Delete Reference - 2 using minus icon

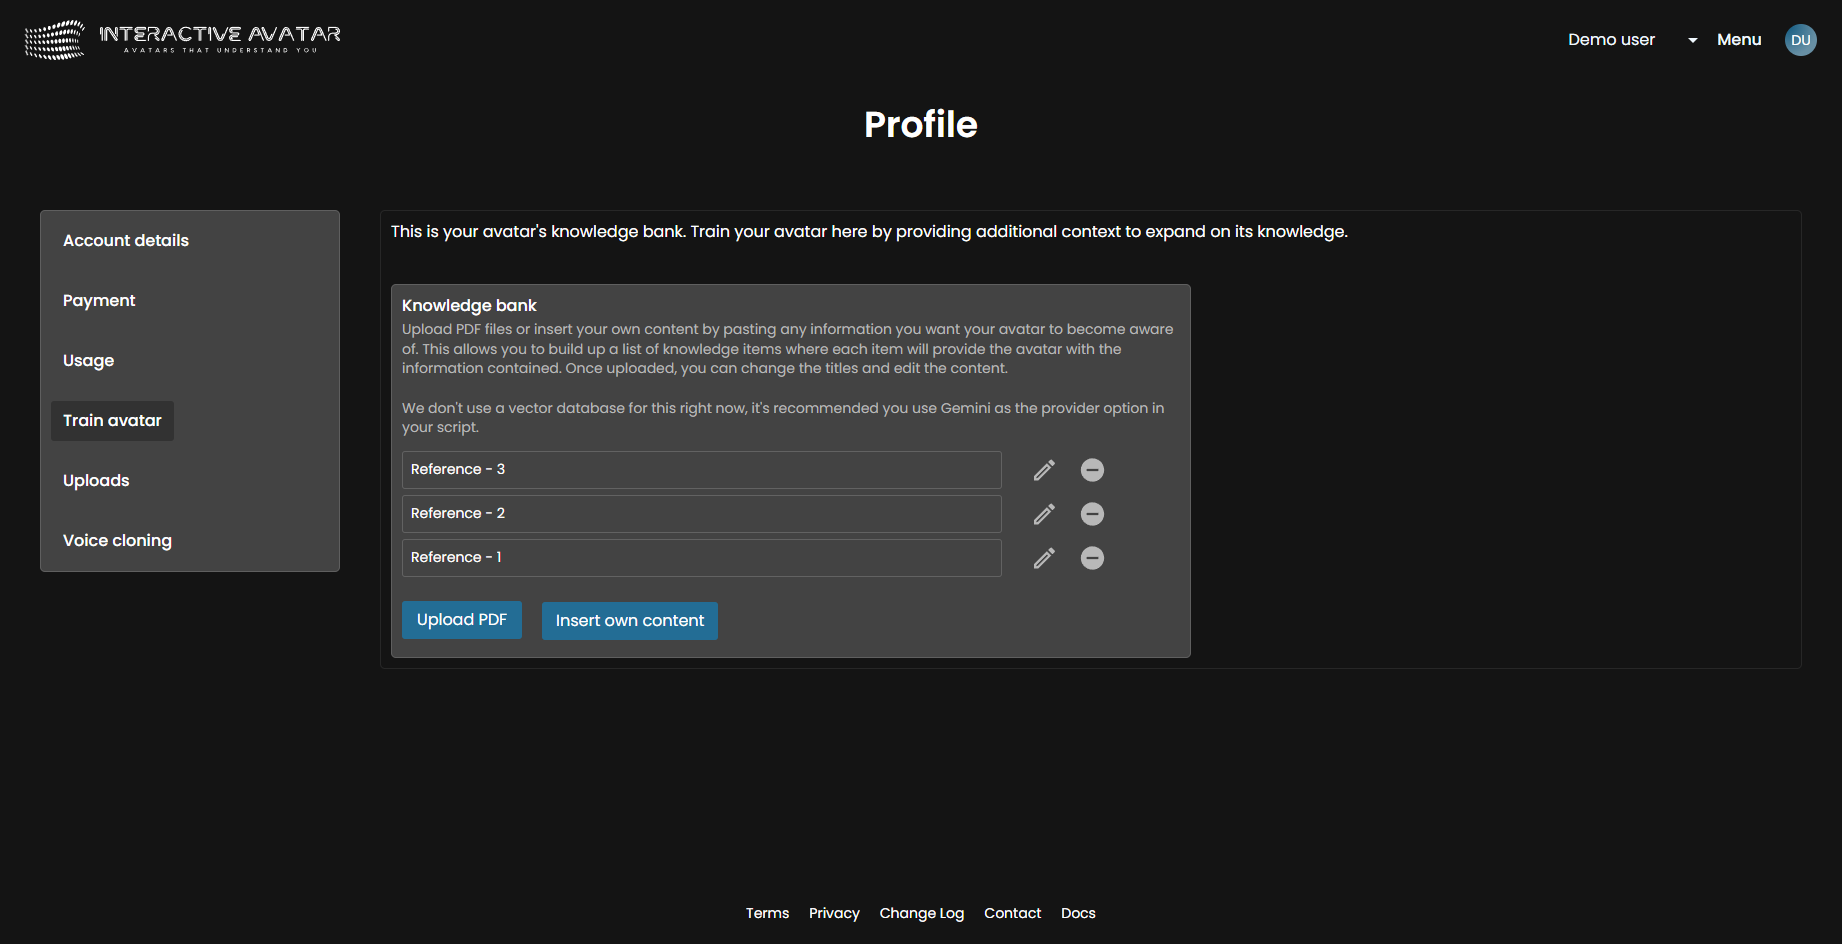pyautogui.click(x=1092, y=514)
